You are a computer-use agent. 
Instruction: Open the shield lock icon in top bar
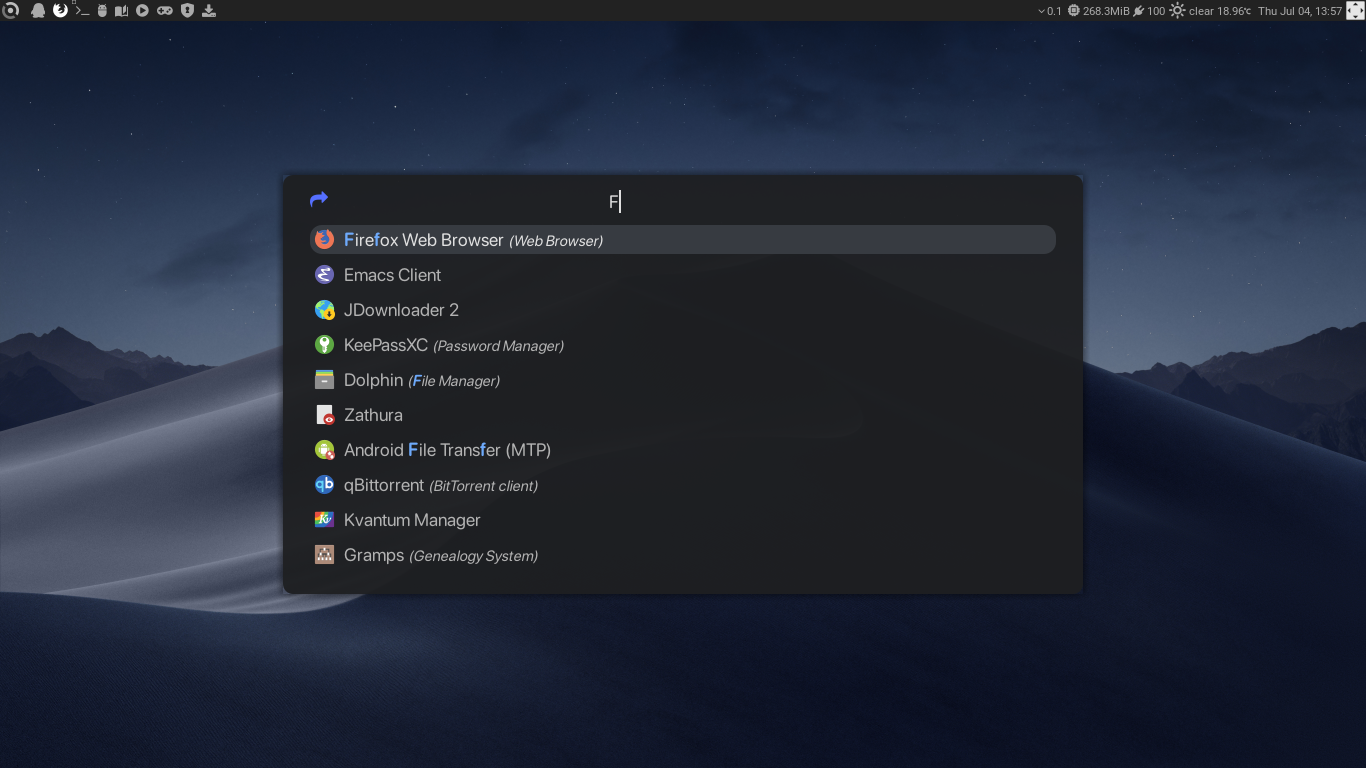click(186, 11)
